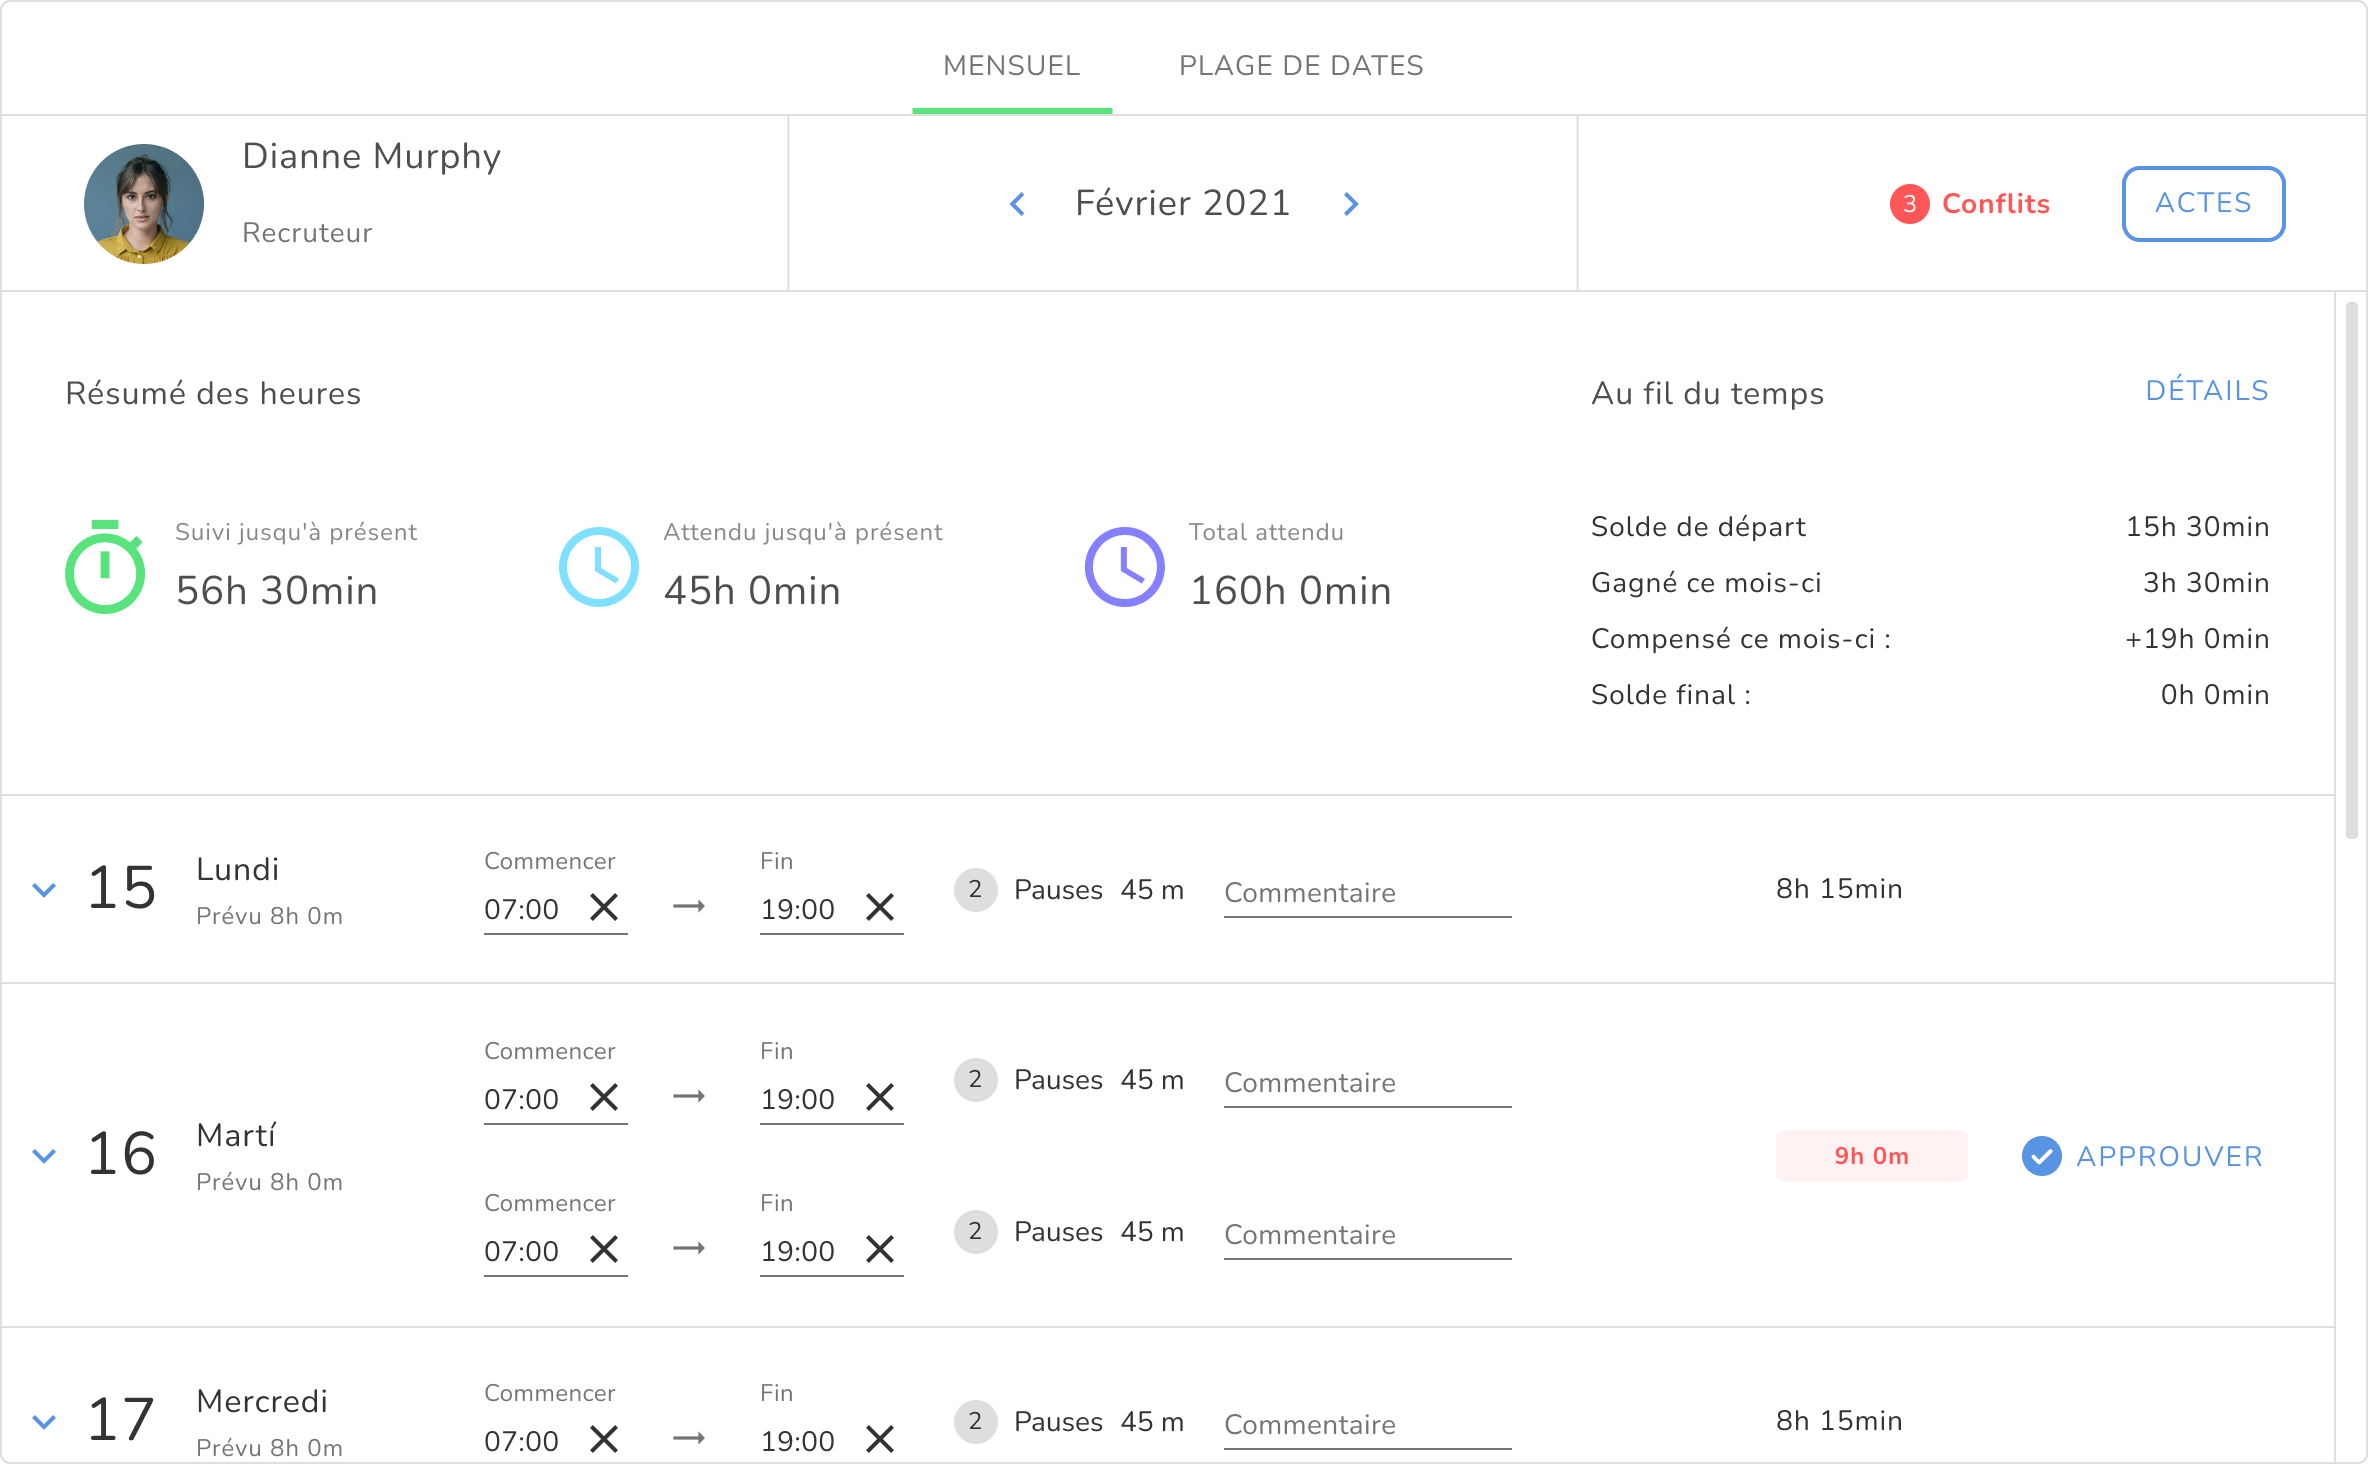
Task: Clear Tuesday's second entry start time
Action: (x=604, y=1249)
